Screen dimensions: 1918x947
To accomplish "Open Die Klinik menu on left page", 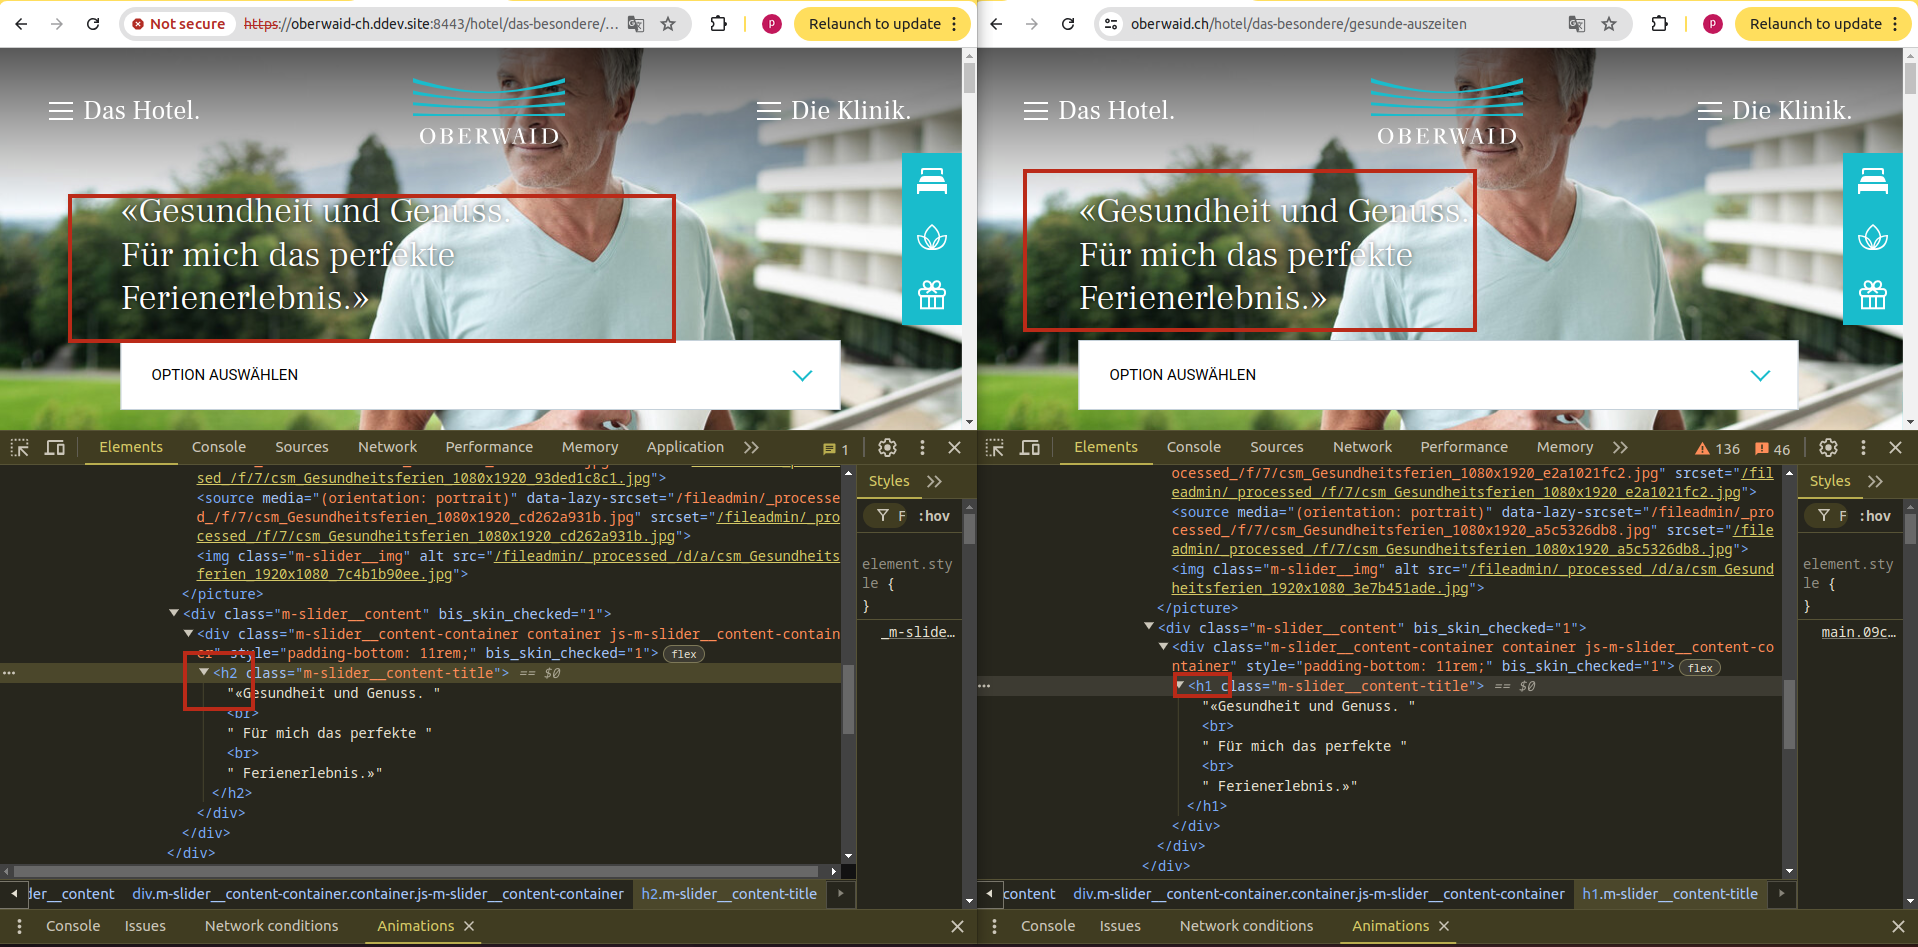I will (x=834, y=110).
